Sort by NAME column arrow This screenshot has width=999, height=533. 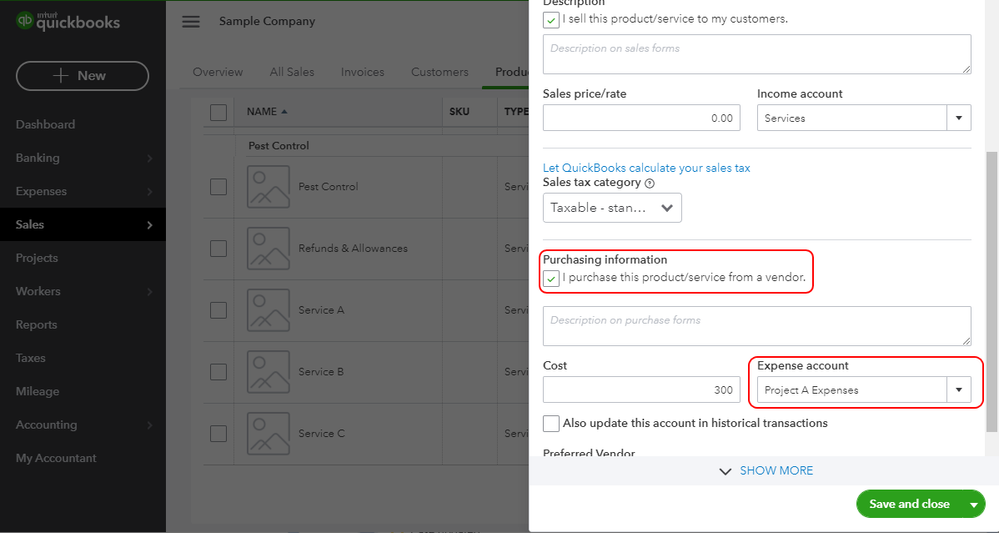pyautogui.click(x=284, y=111)
